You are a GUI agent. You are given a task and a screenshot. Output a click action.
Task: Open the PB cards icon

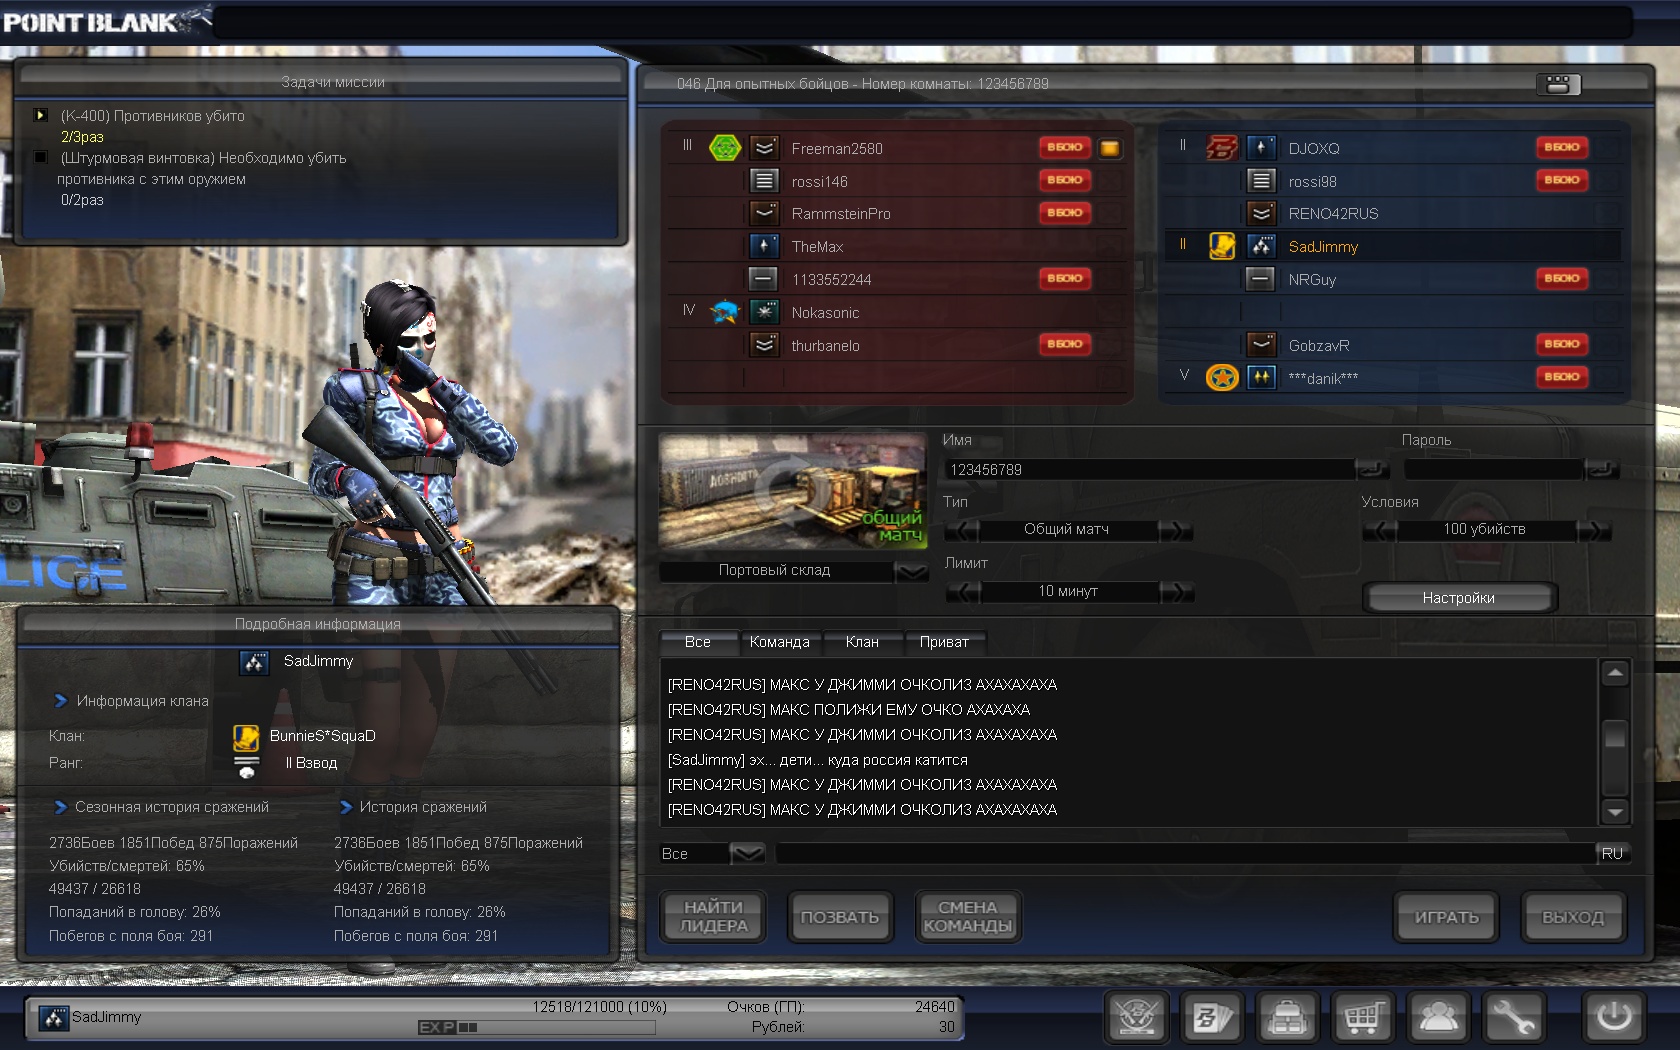tap(1211, 1018)
